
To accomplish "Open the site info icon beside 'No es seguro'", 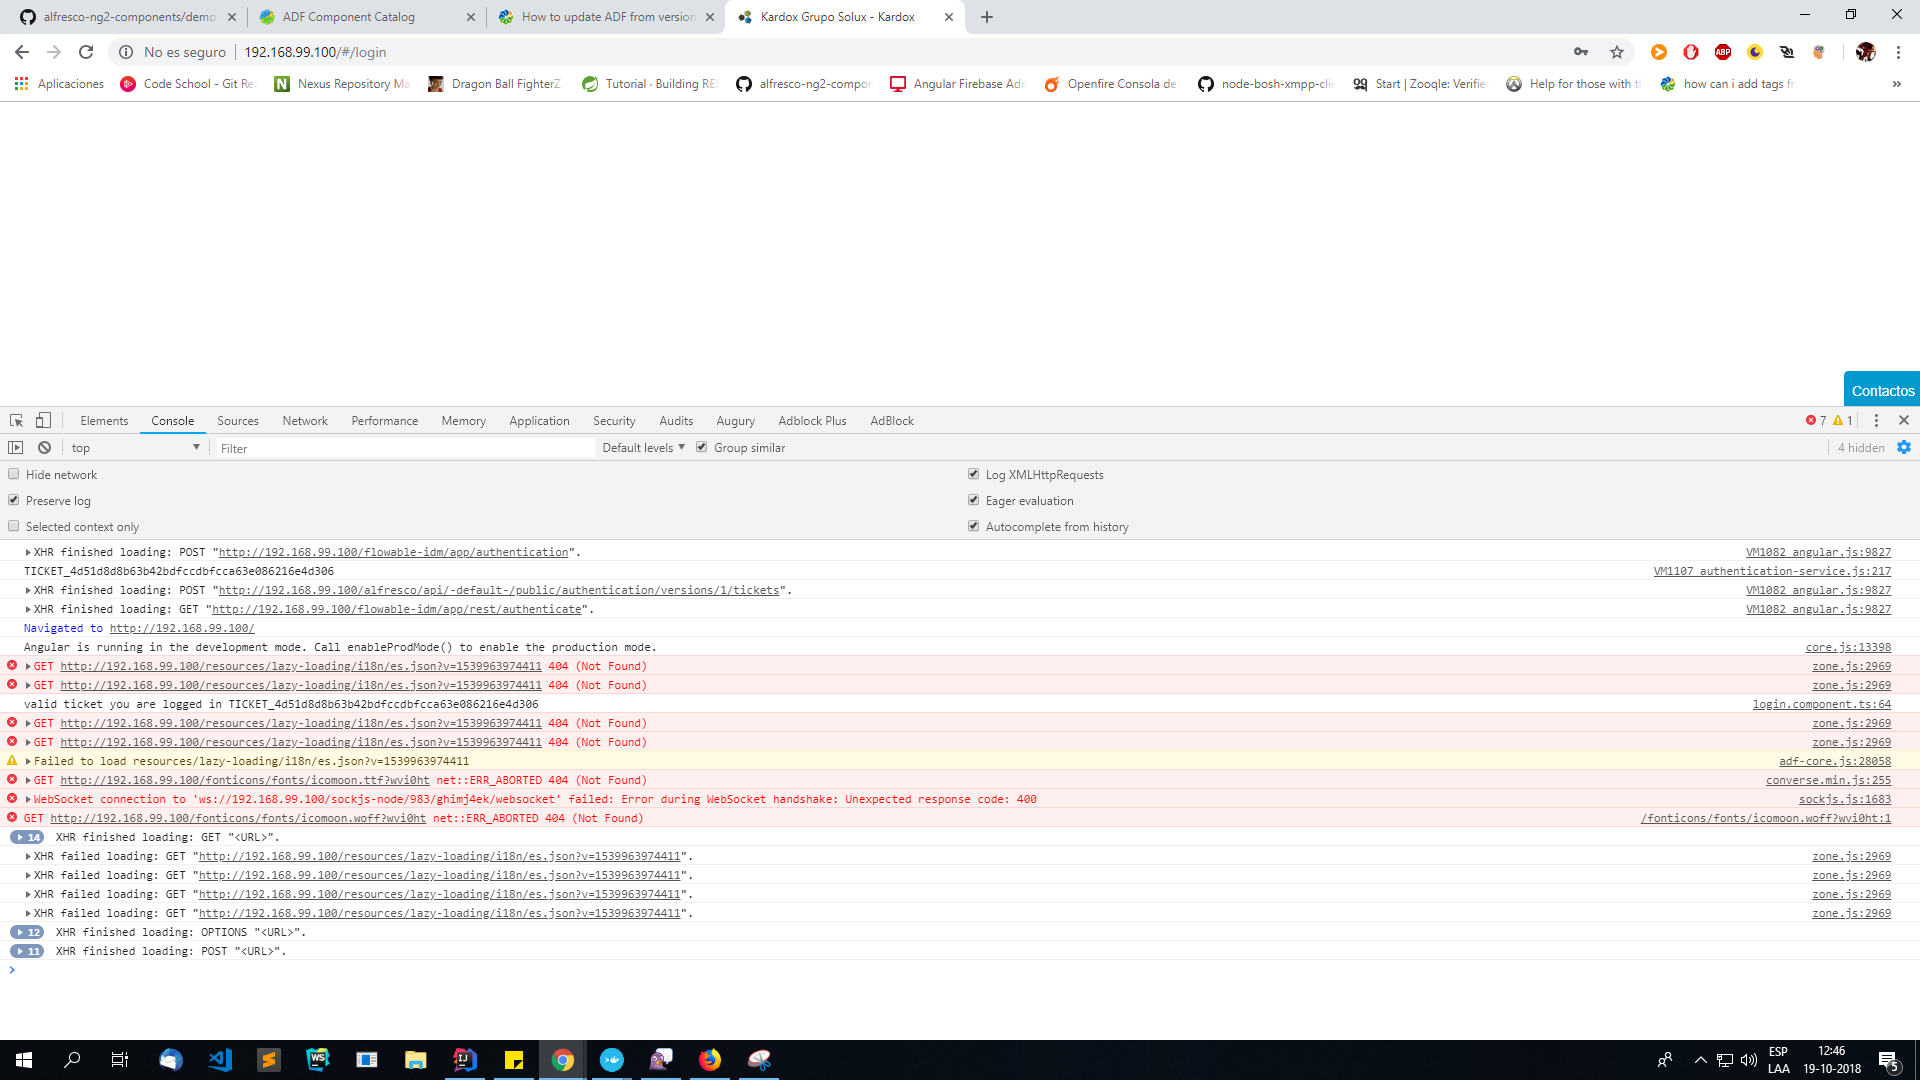I will point(126,52).
